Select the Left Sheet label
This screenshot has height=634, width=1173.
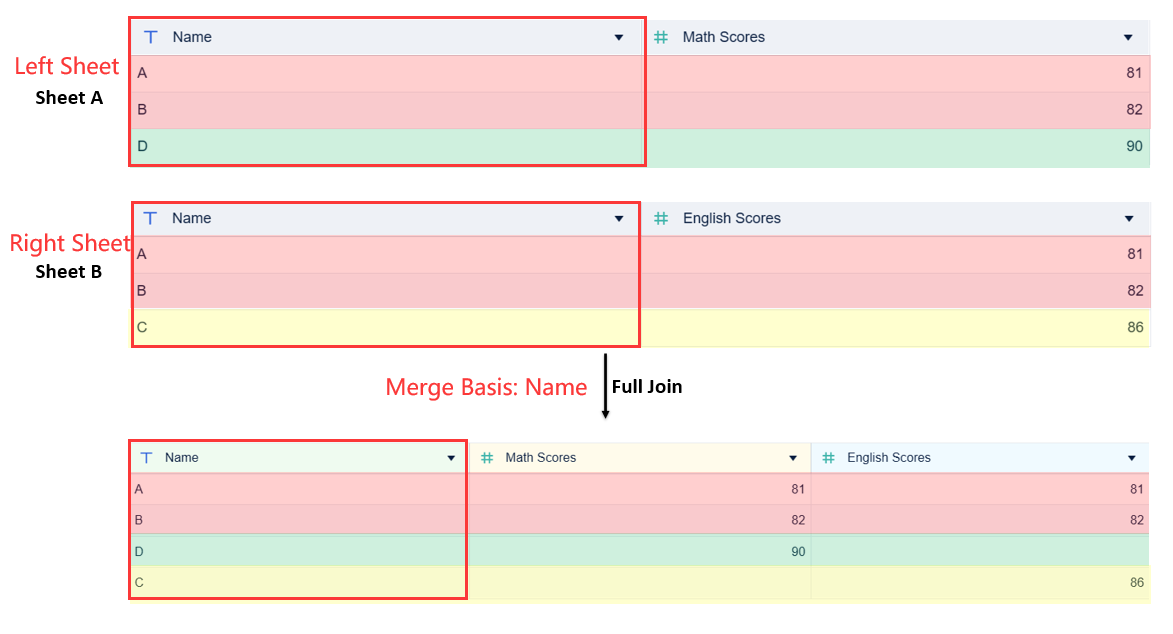[x=67, y=66]
